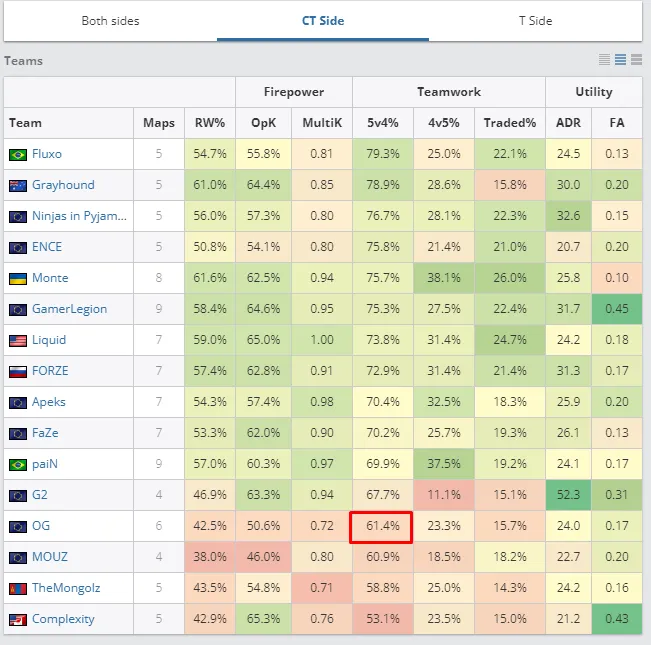Click the Europe flag beside G2

18,496
